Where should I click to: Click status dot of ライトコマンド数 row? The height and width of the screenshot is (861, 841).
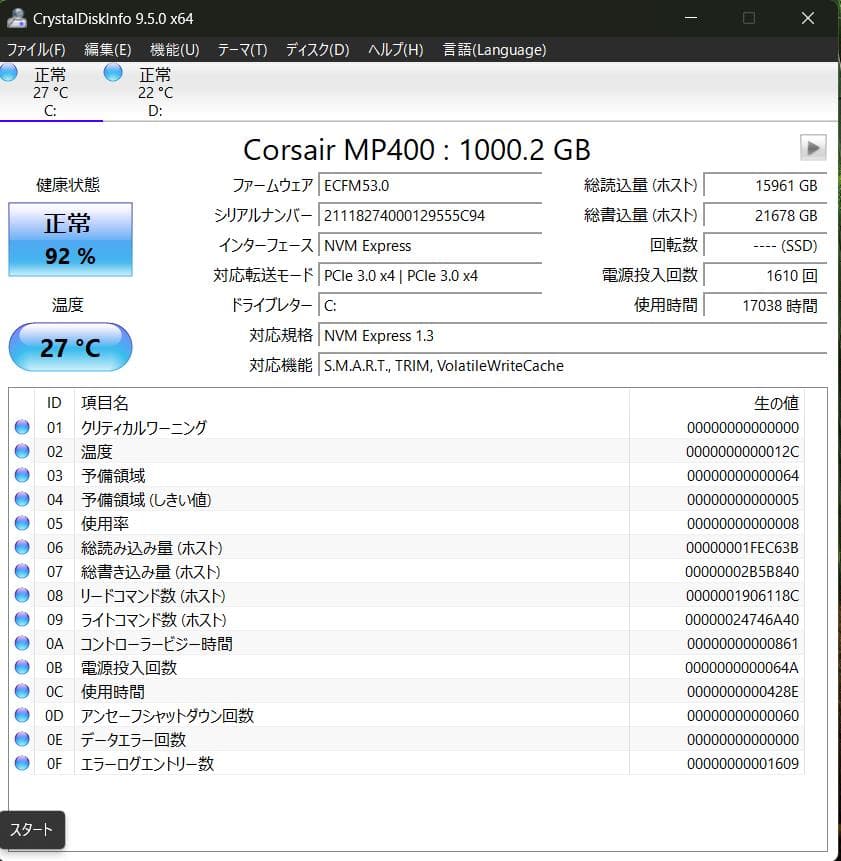(x=22, y=619)
